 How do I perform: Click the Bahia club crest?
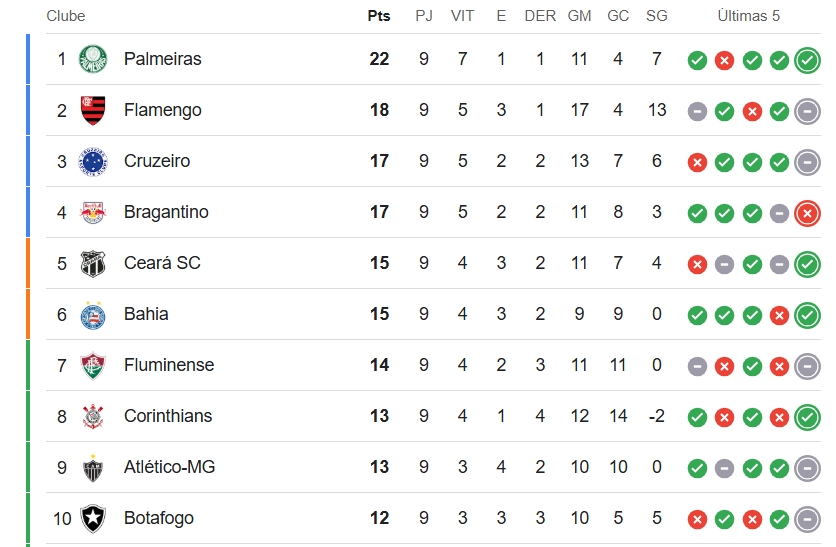[x=93, y=315]
